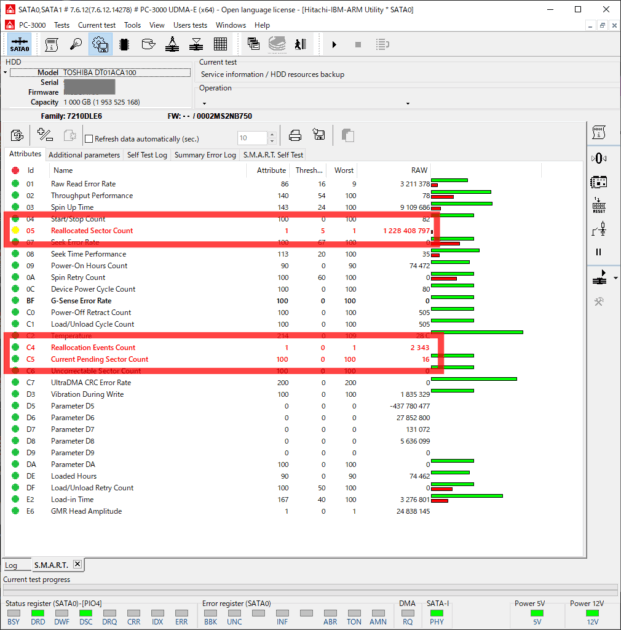The height and width of the screenshot is (630, 621).
Task: Open the sector grid map icon
Action: (x=220, y=44)
